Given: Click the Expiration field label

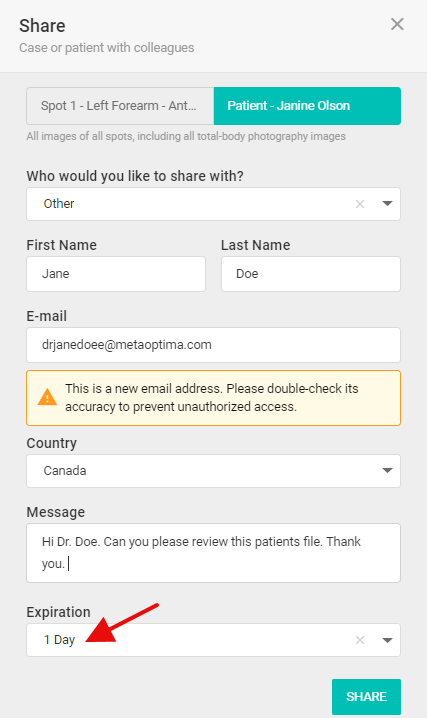Looking at the screenshot, I should click(x=58, y=612).
